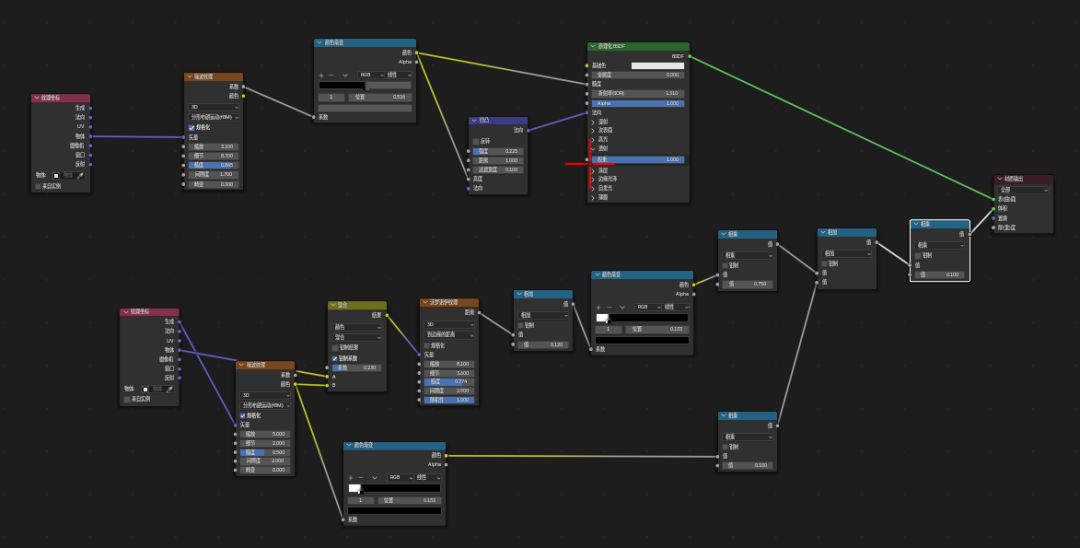
Task: Enable the Invert checkbox in the Bump node
Action: click(476, 141)
